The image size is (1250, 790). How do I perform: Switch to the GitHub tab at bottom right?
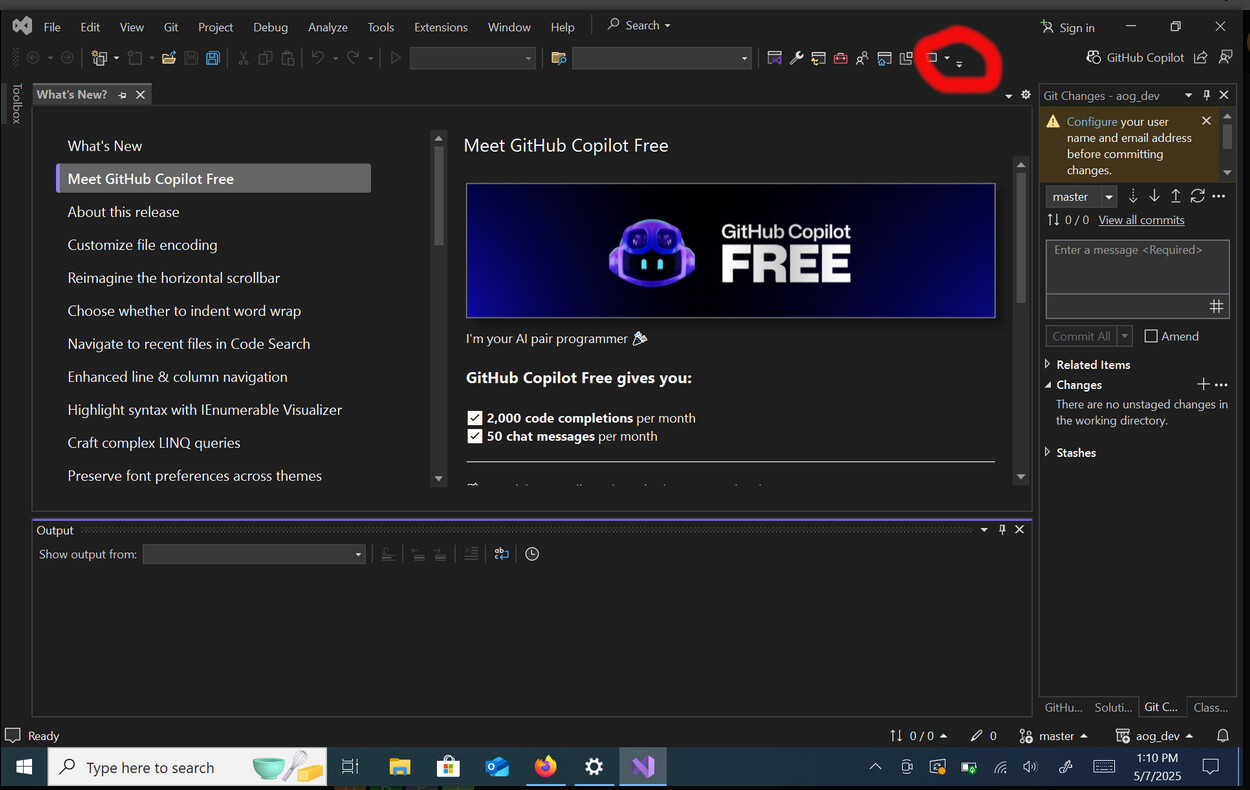pos(1063,707)
